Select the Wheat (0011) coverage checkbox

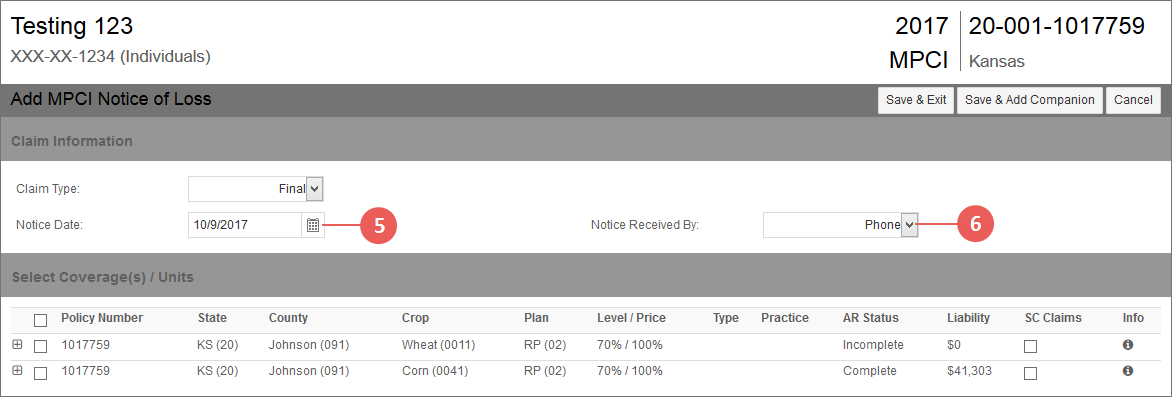(x=40, y=346)
